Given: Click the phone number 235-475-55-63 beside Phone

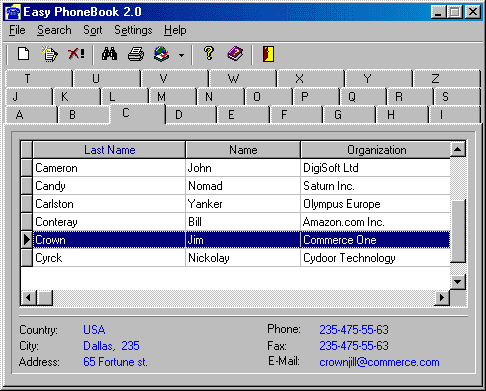Looking at the screenshot, I should tap(354, 330).
